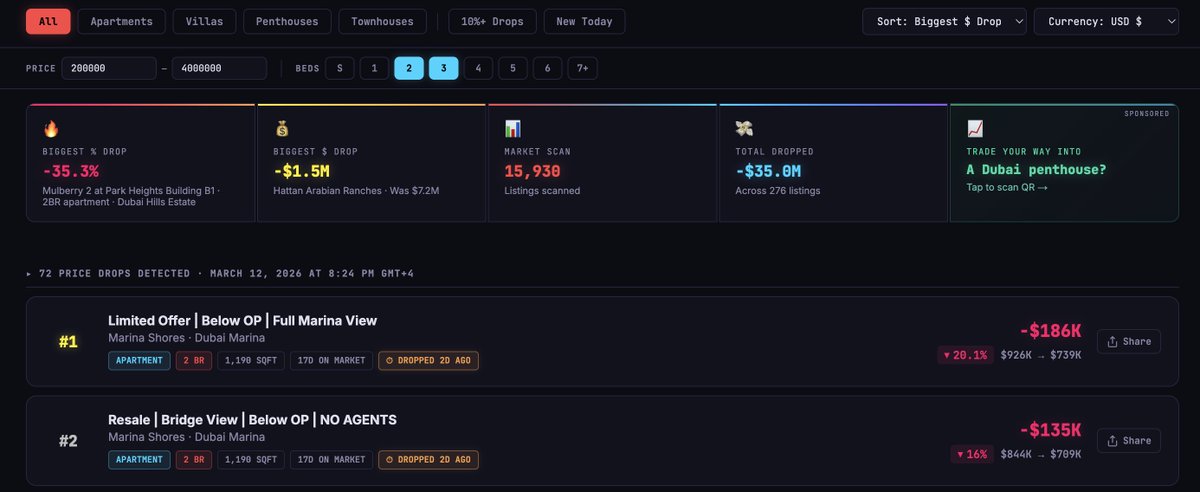
Task: Click the fire icon on Biggest % Drop card
Action: [50, 129]
